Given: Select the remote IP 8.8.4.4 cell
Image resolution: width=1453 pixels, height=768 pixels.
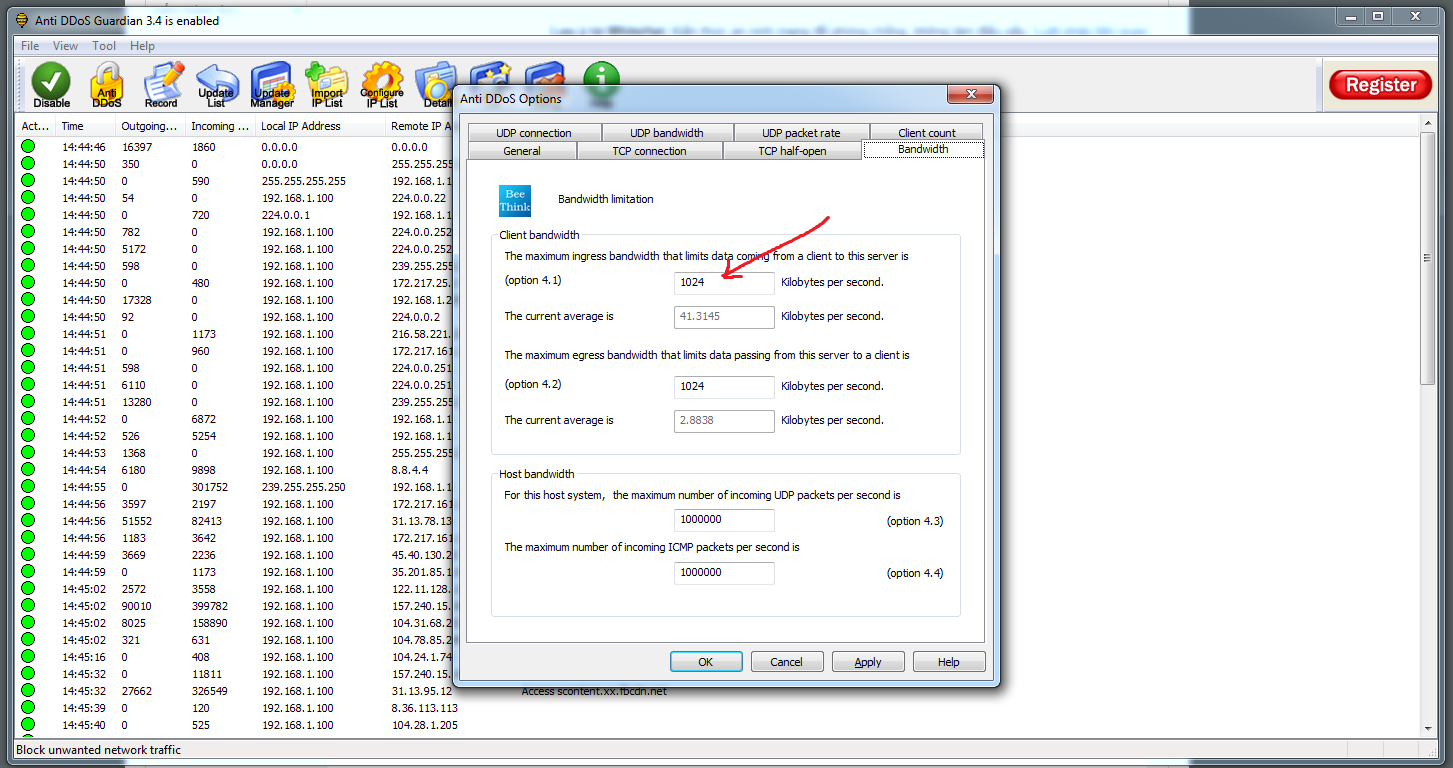Looking at the screenshot, I should click(410, 470).
